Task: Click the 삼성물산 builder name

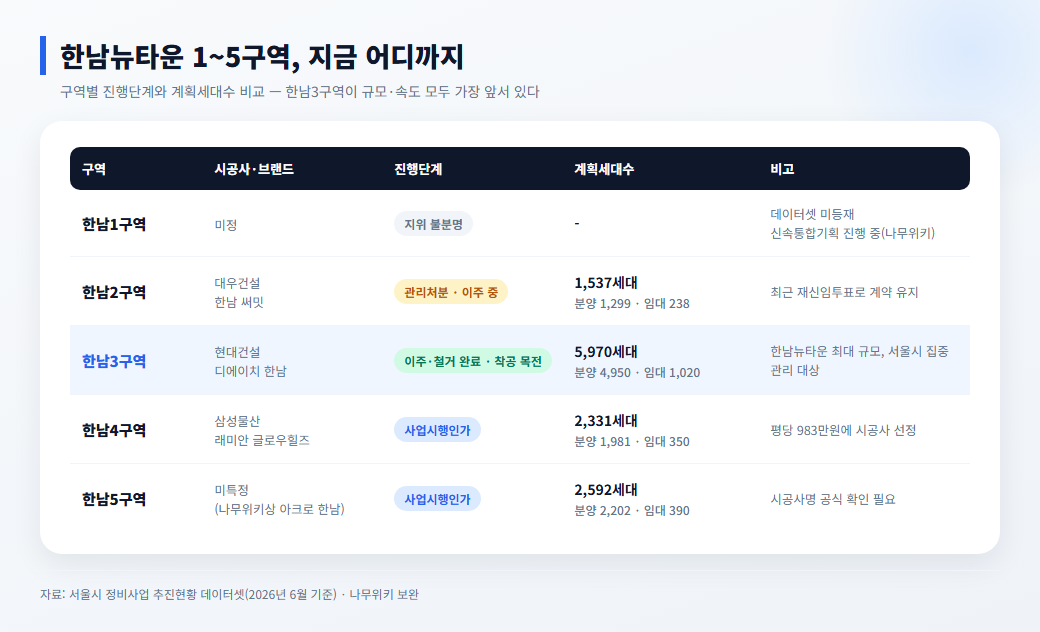Action: (x=237, y=421)
